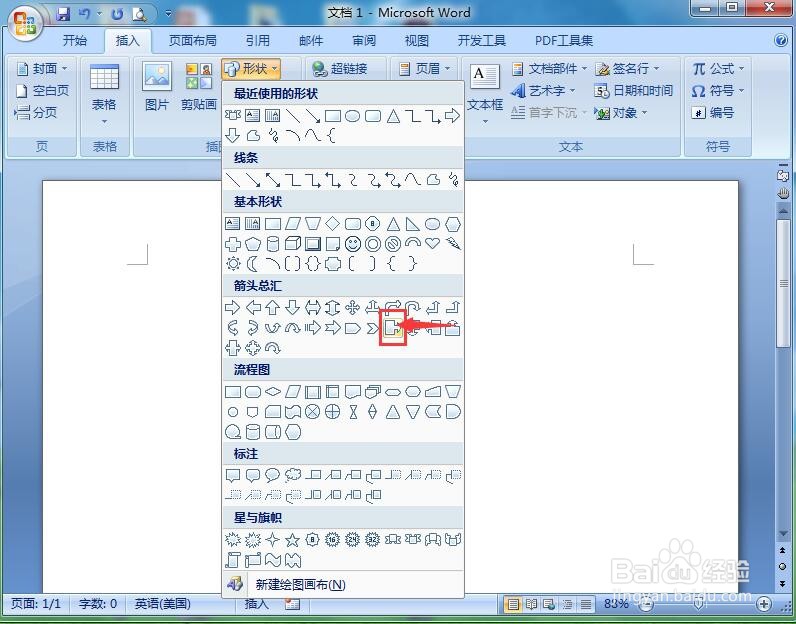
Task: Click zoom in plus button
Action: point(764,604)
